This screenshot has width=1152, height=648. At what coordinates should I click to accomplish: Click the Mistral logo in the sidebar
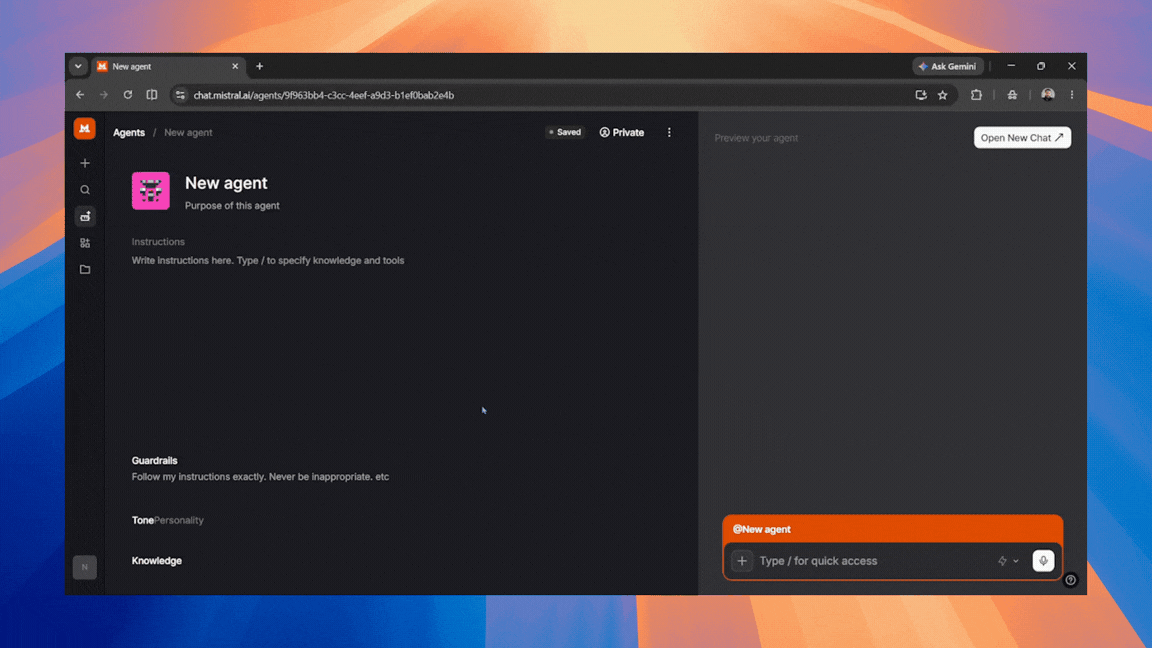coord(84,129)
